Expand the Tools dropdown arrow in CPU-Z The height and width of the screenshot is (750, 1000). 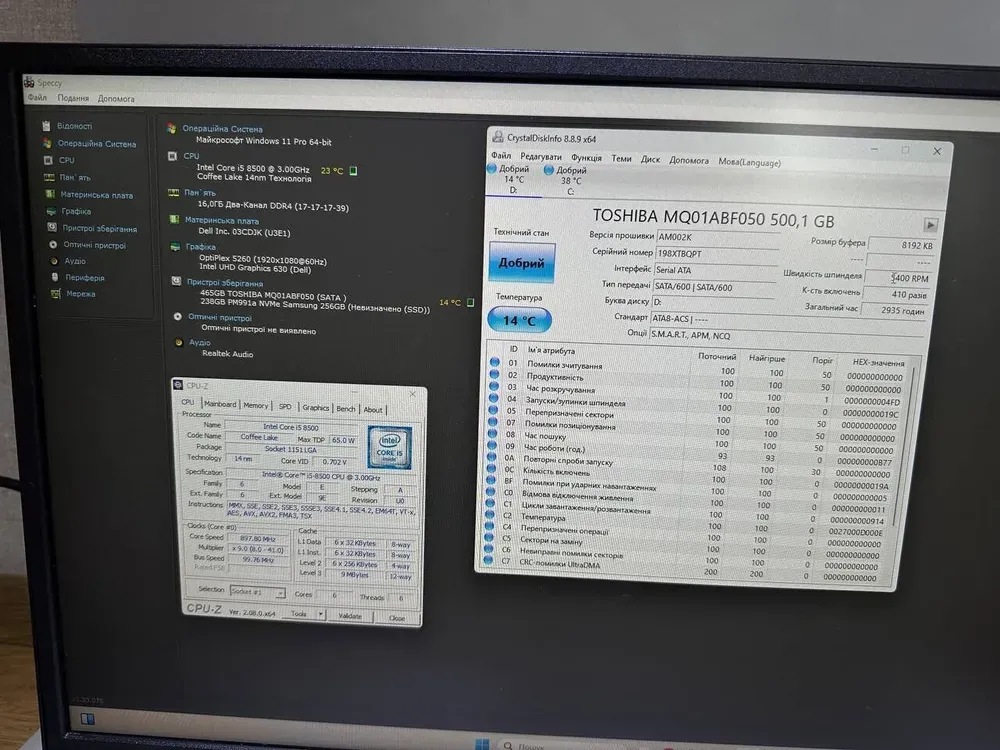320,614
